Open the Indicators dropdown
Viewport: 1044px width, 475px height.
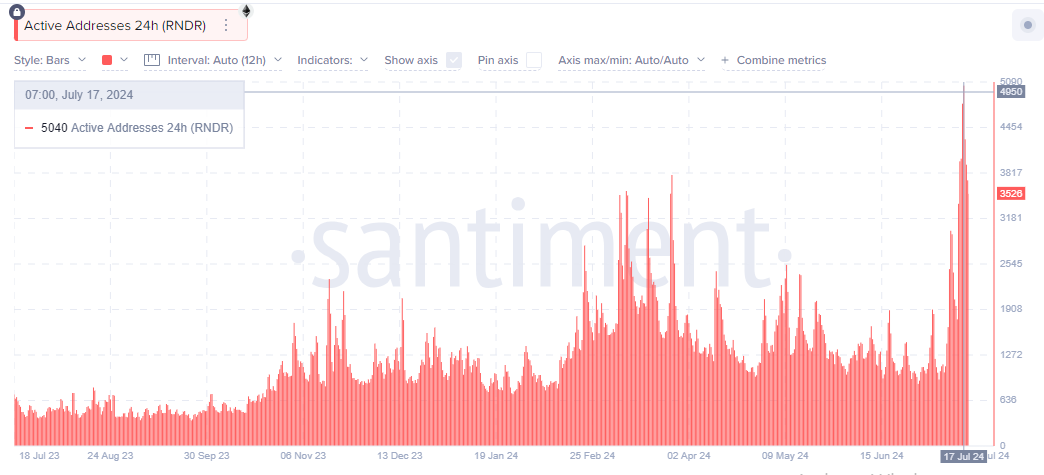click(x=333, y=60)
